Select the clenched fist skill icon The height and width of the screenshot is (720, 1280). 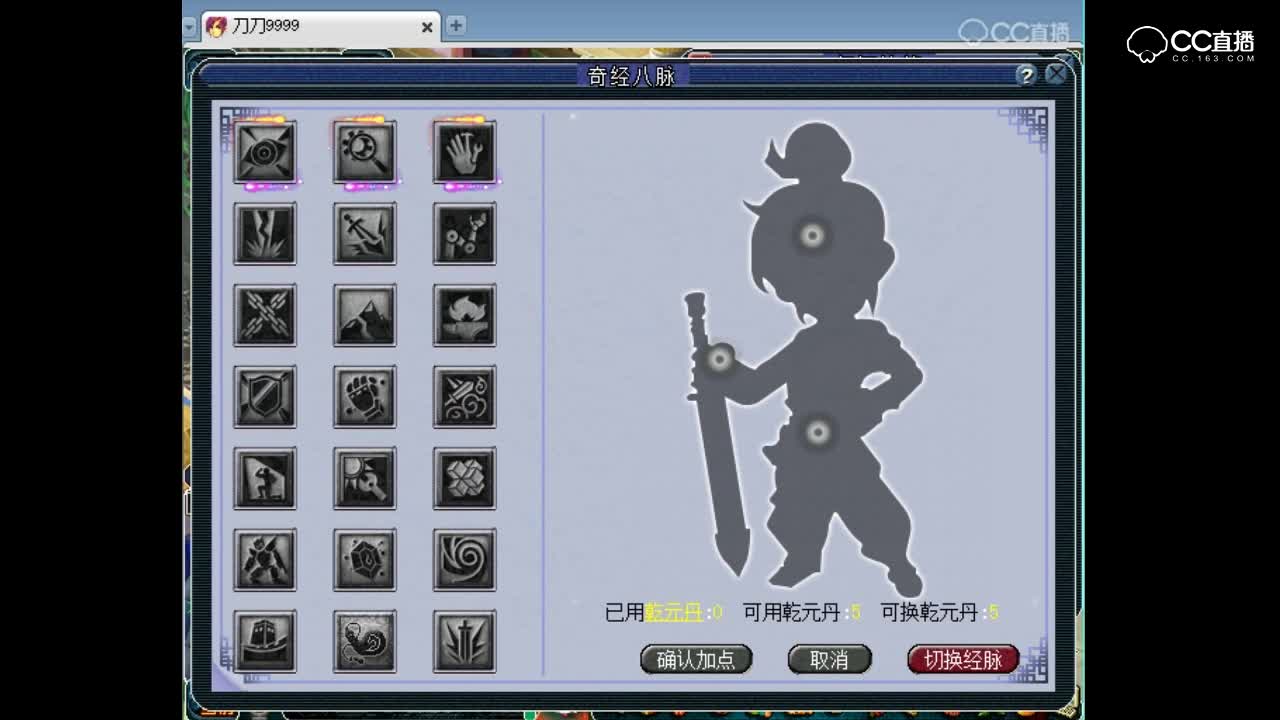point(365,397)
